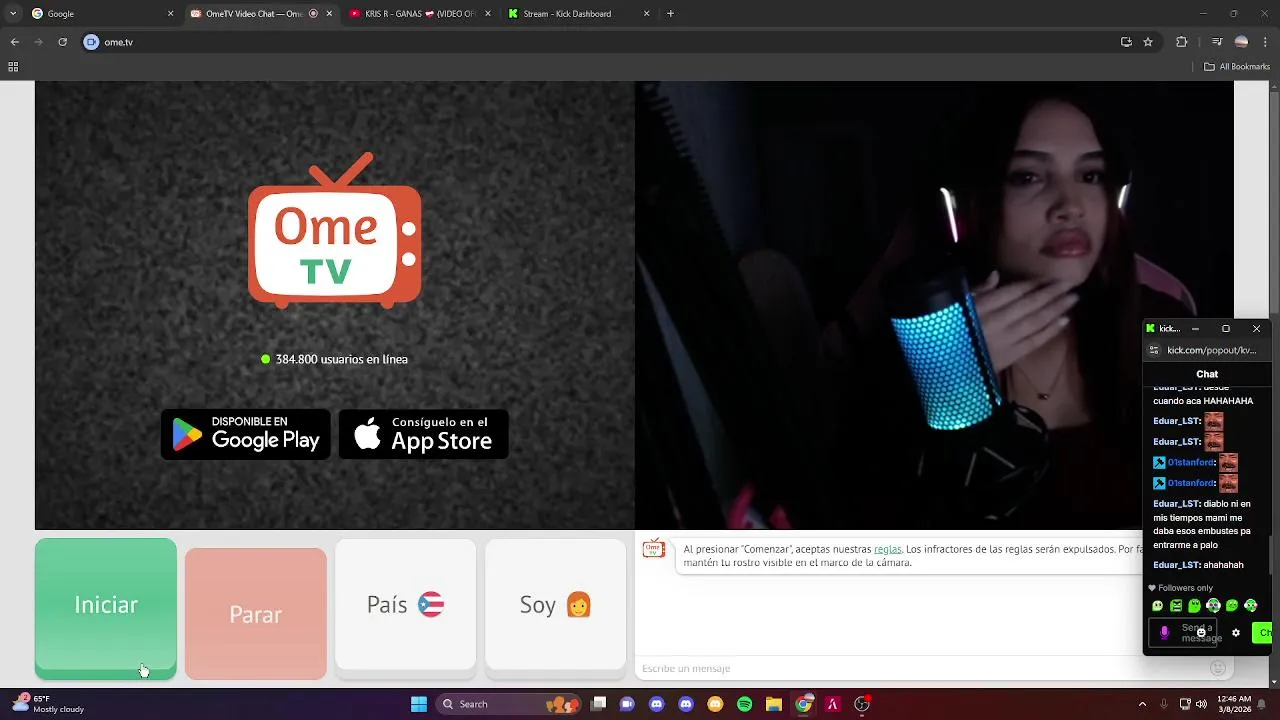This screenshot has height=720, width=1280.
Task: Open the Soy gender selector
Action: pyautogui.click(x=555, y=605)
